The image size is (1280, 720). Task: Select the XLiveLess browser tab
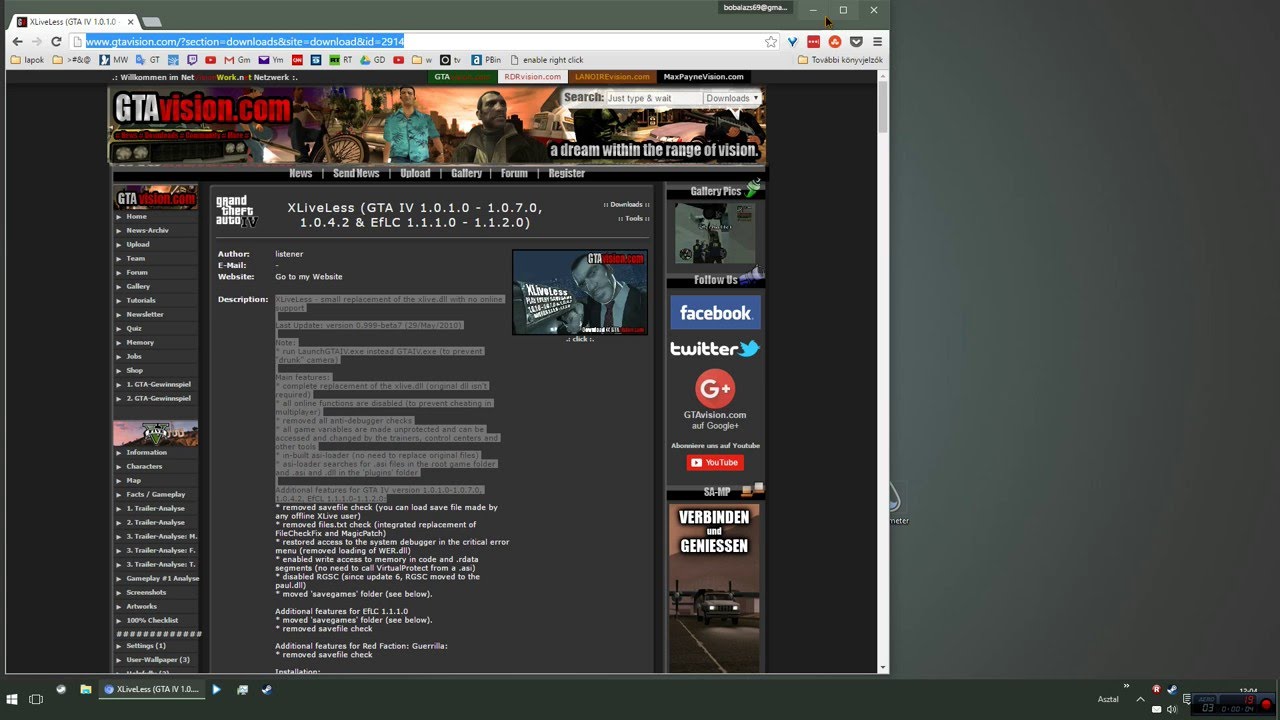point(72,21)
